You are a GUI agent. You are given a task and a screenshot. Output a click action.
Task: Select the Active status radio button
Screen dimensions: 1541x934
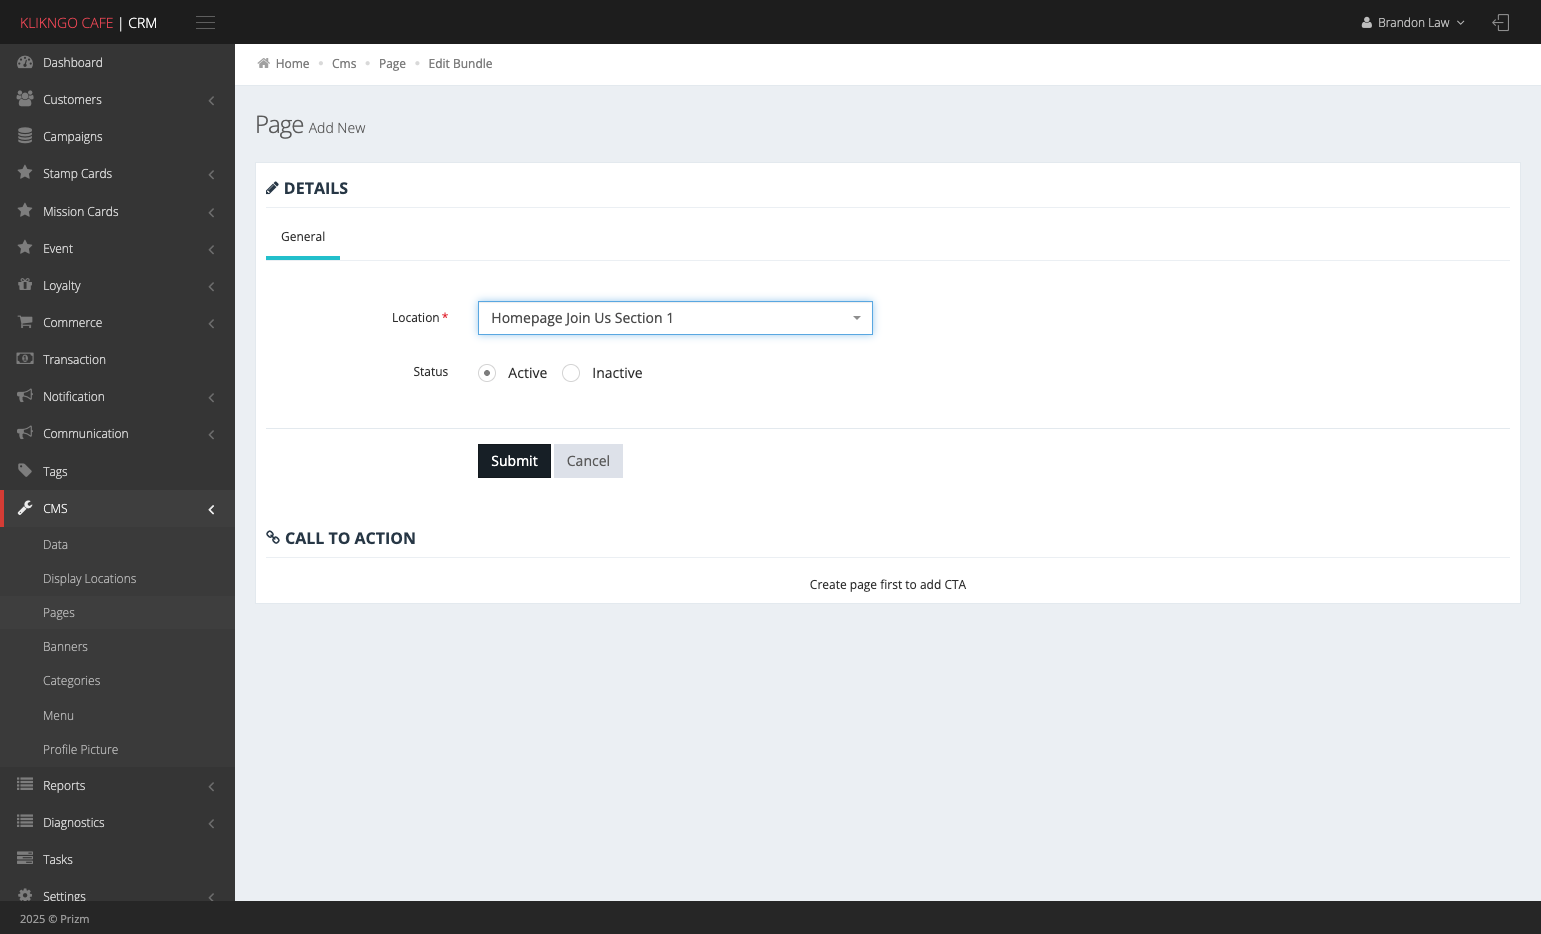click(x=487, y=373)
